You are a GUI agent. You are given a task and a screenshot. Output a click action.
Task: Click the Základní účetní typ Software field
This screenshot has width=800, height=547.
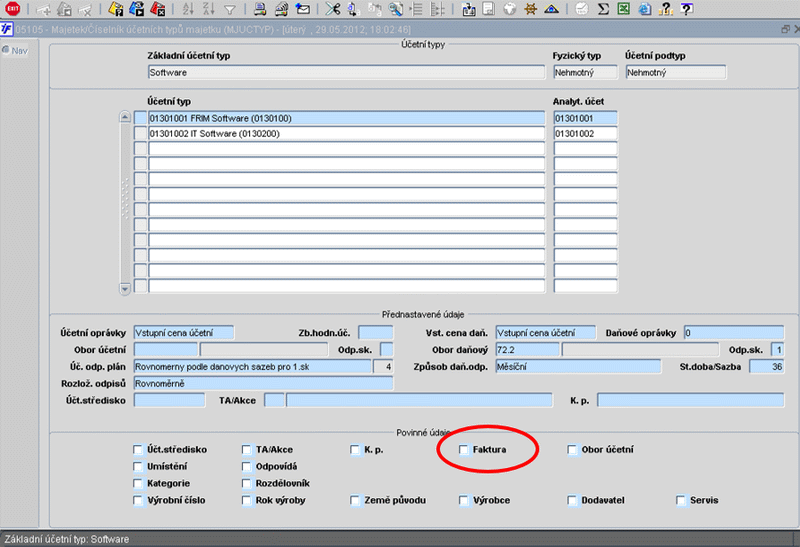(346, 72)
